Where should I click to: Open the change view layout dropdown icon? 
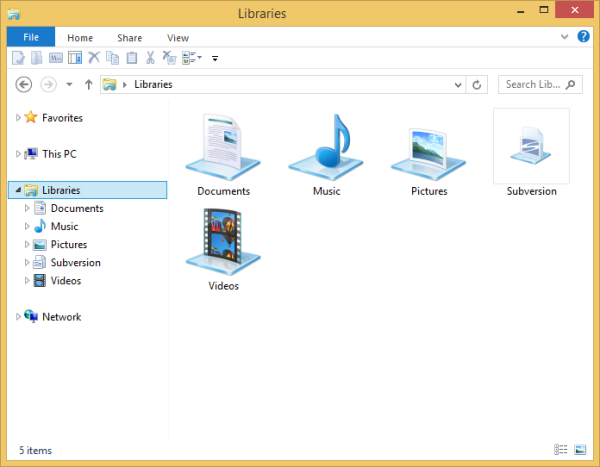192,58
